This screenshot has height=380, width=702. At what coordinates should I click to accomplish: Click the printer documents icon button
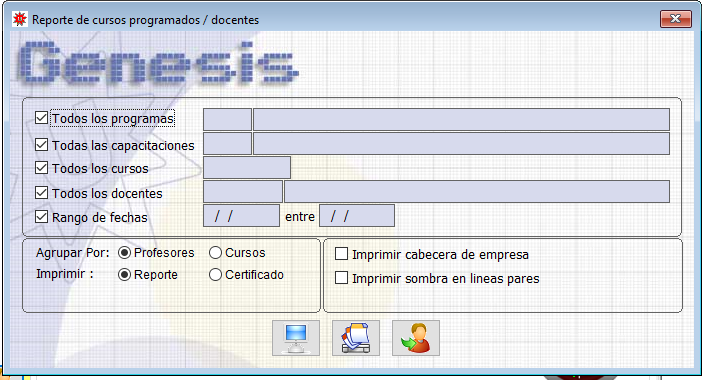(x=356, y=338)
